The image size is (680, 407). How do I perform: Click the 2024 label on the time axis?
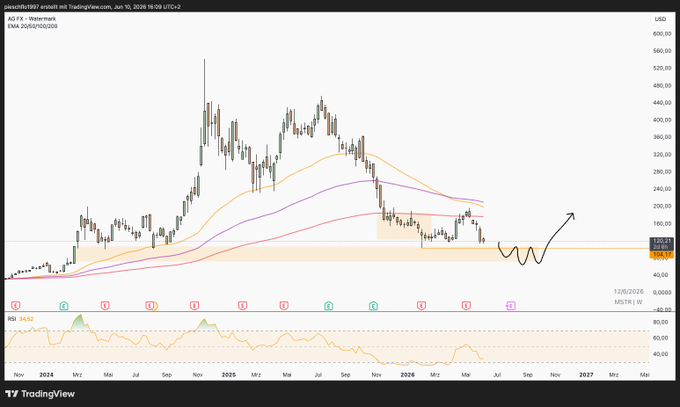click(x=46, y=375)
